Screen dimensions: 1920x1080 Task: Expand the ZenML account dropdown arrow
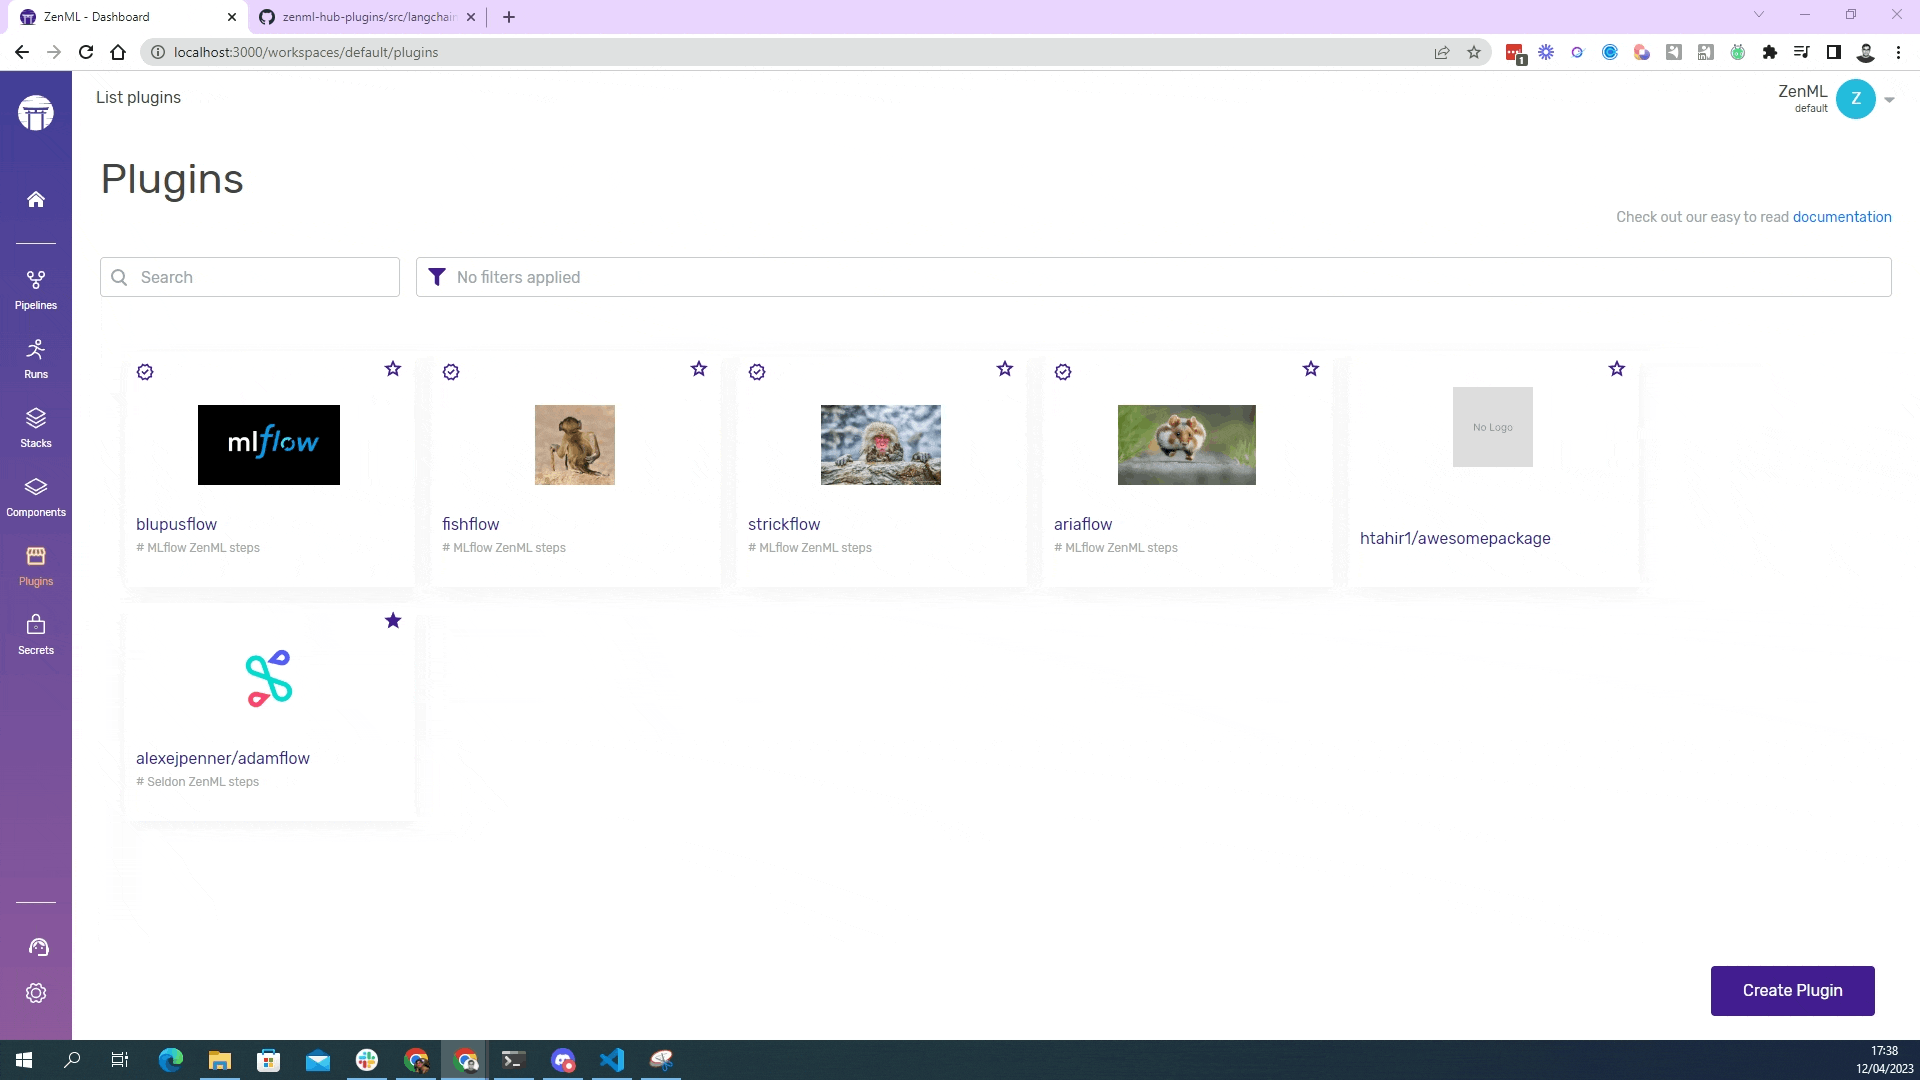pos(1889,99)
